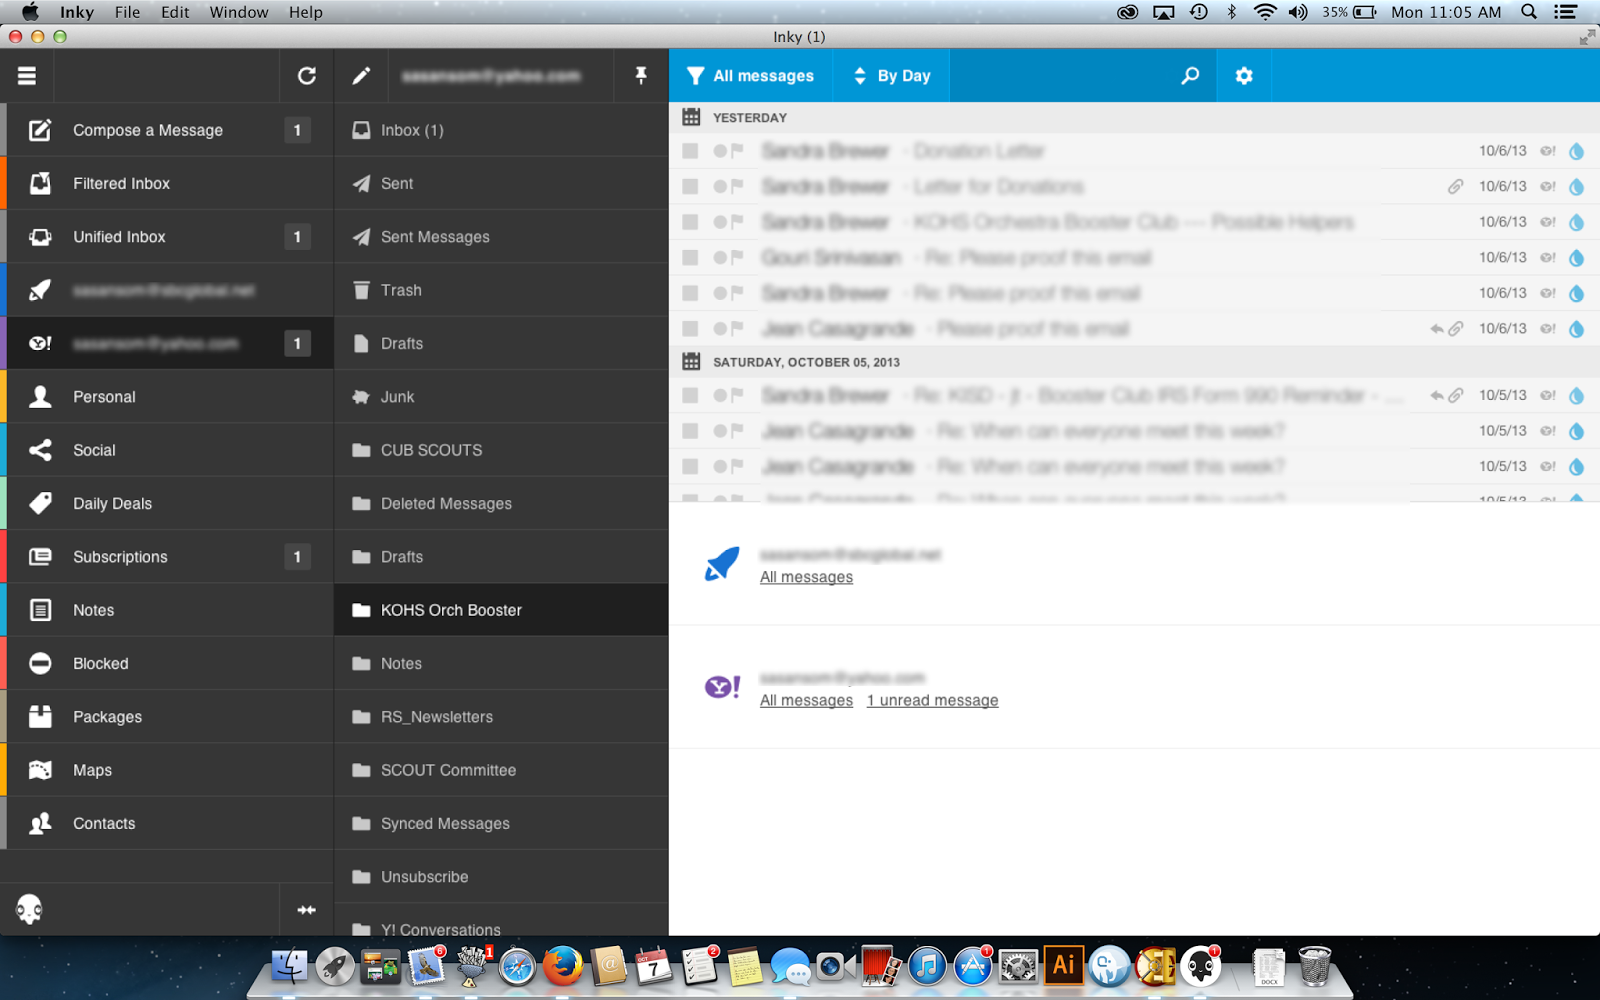Open the Apple menu

point(30,12)
